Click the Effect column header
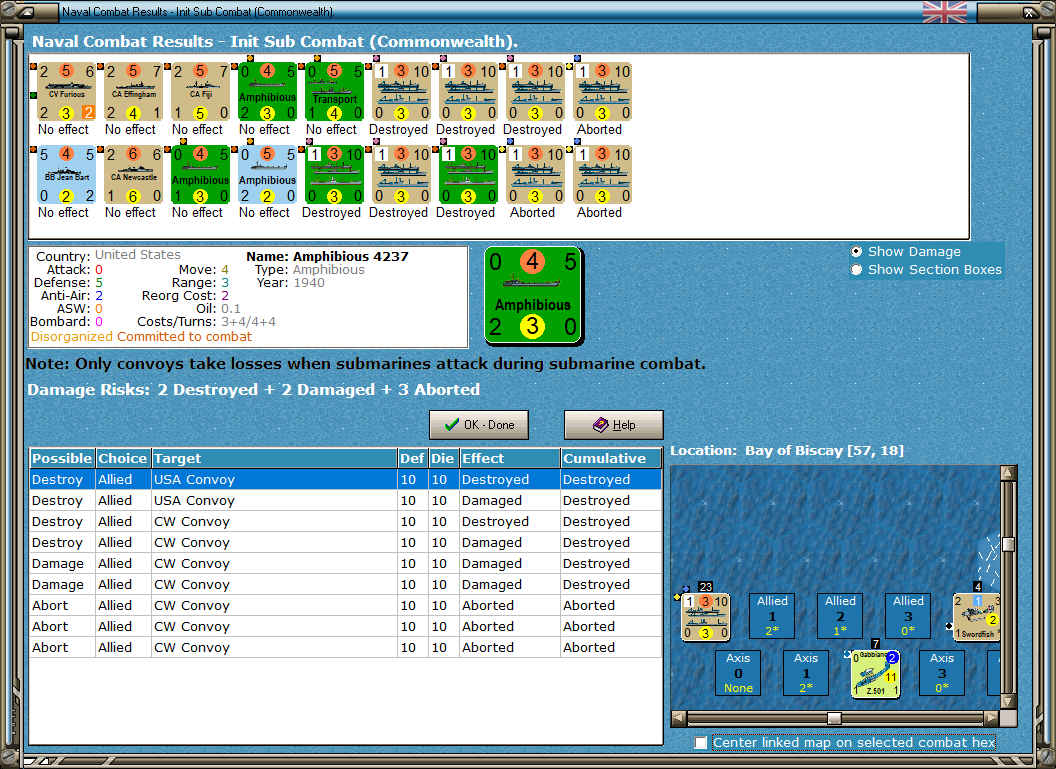1056x769 pixels. [x=510, y=458]
